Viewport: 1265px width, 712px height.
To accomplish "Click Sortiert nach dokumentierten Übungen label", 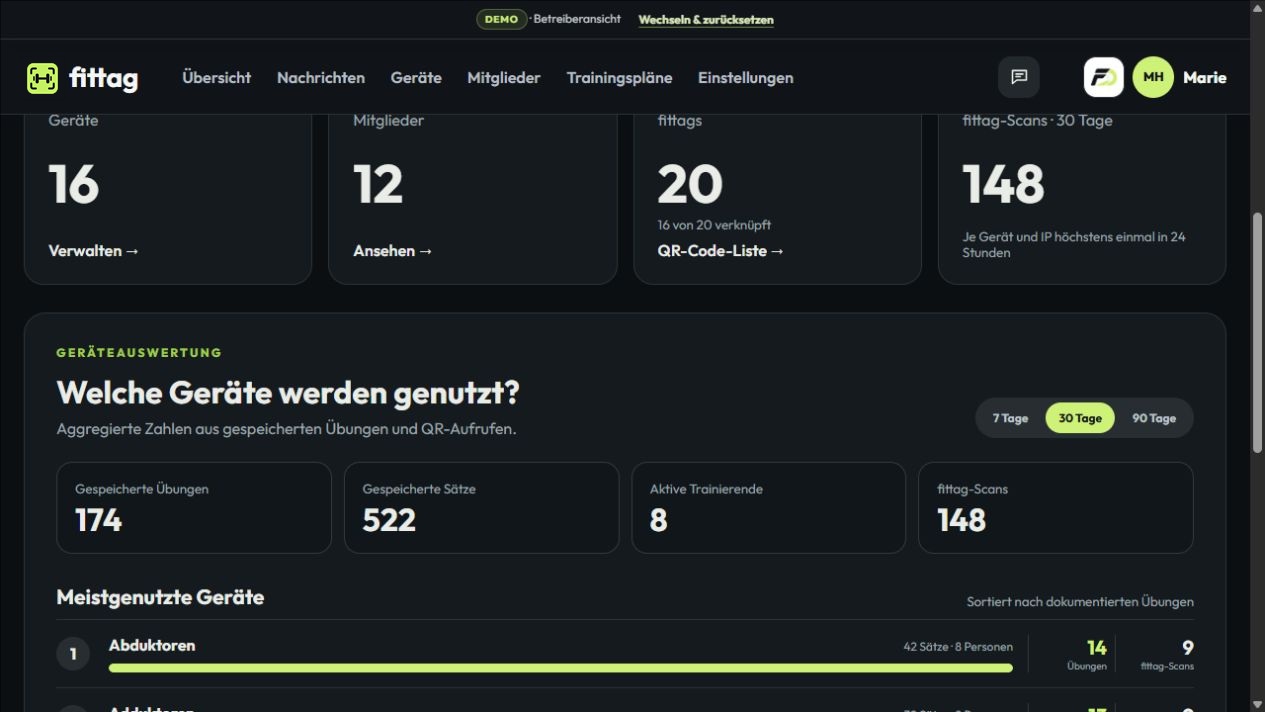I will point(1080,602).
